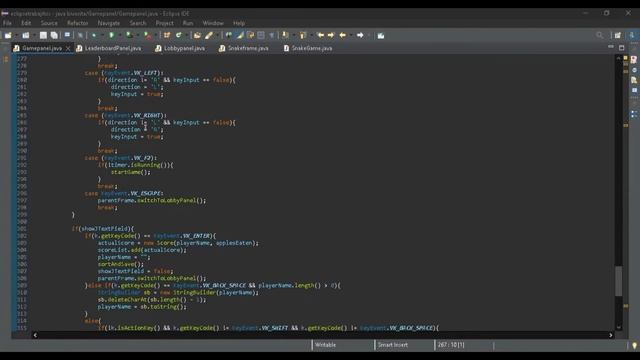Click the horizontal scrollbar right arrow
The image size is (640, 360).
coord(611,335)
